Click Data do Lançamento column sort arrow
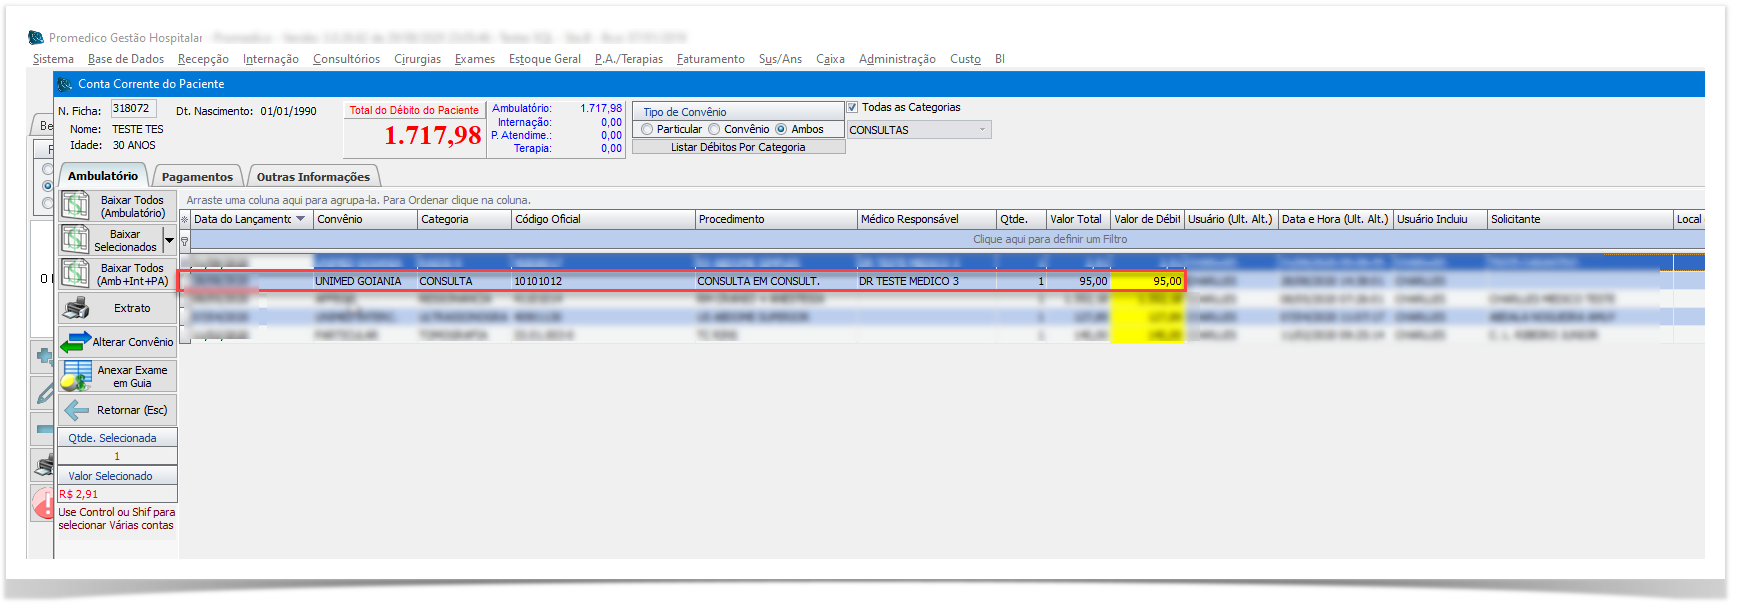 pos(300,219)
